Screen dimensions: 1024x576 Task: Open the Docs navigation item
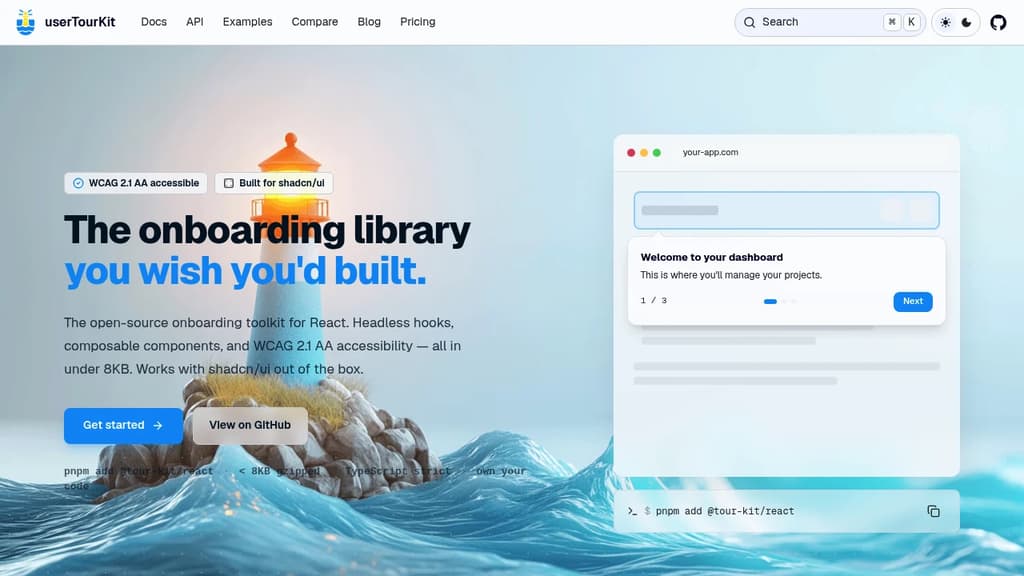[154, 21]
